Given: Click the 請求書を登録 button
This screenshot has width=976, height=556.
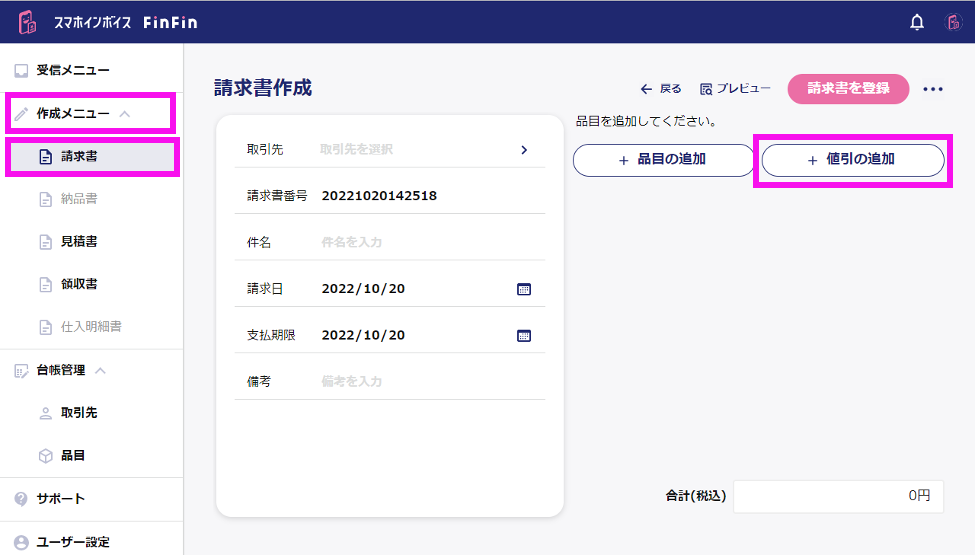Looking at the screenshot, I should click(x=848, y=88).
